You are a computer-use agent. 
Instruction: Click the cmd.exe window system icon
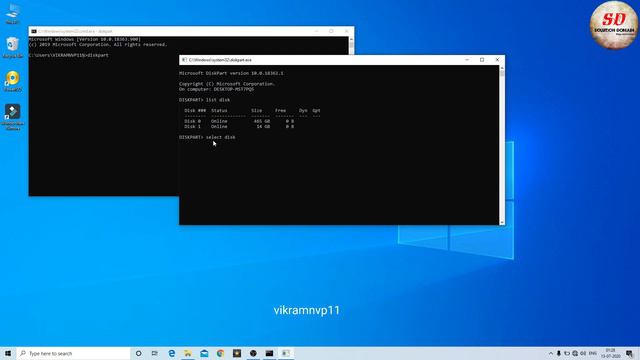34,31
